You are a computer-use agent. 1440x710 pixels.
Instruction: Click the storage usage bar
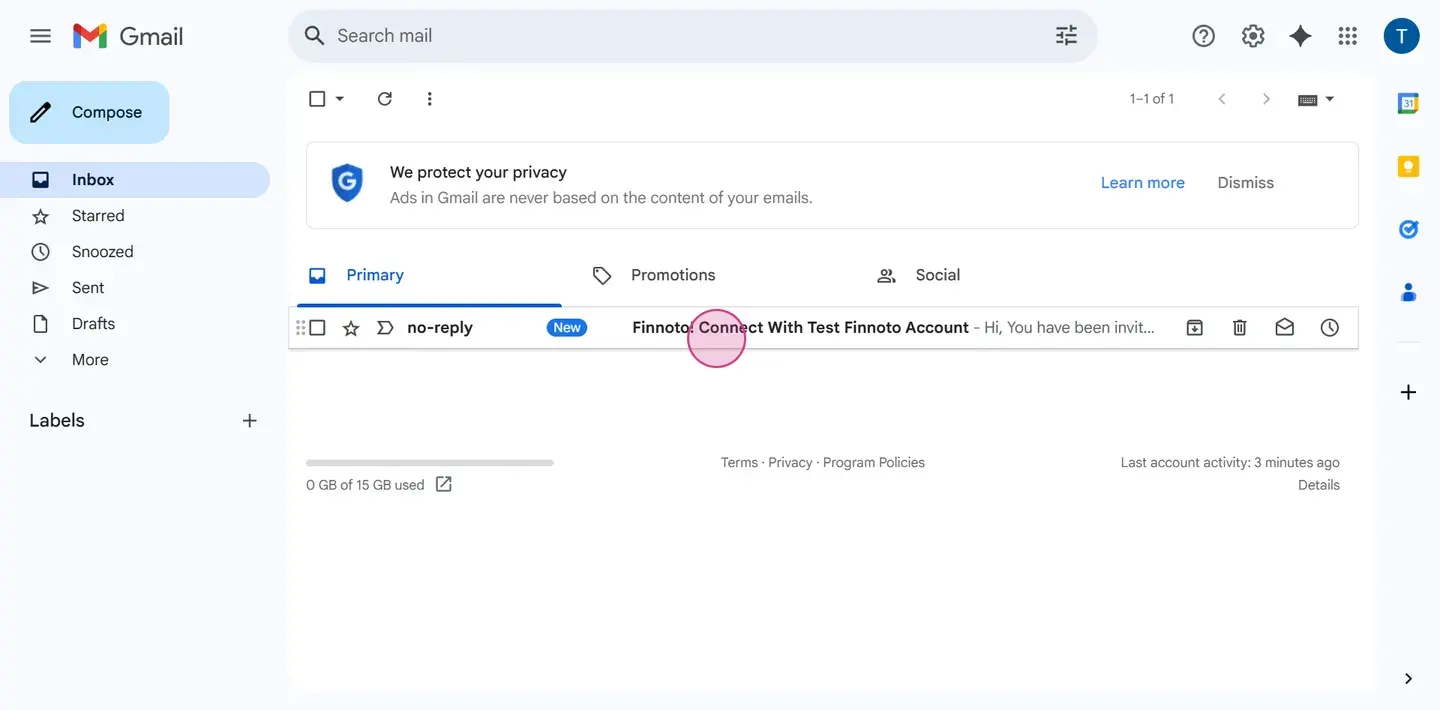429,463
